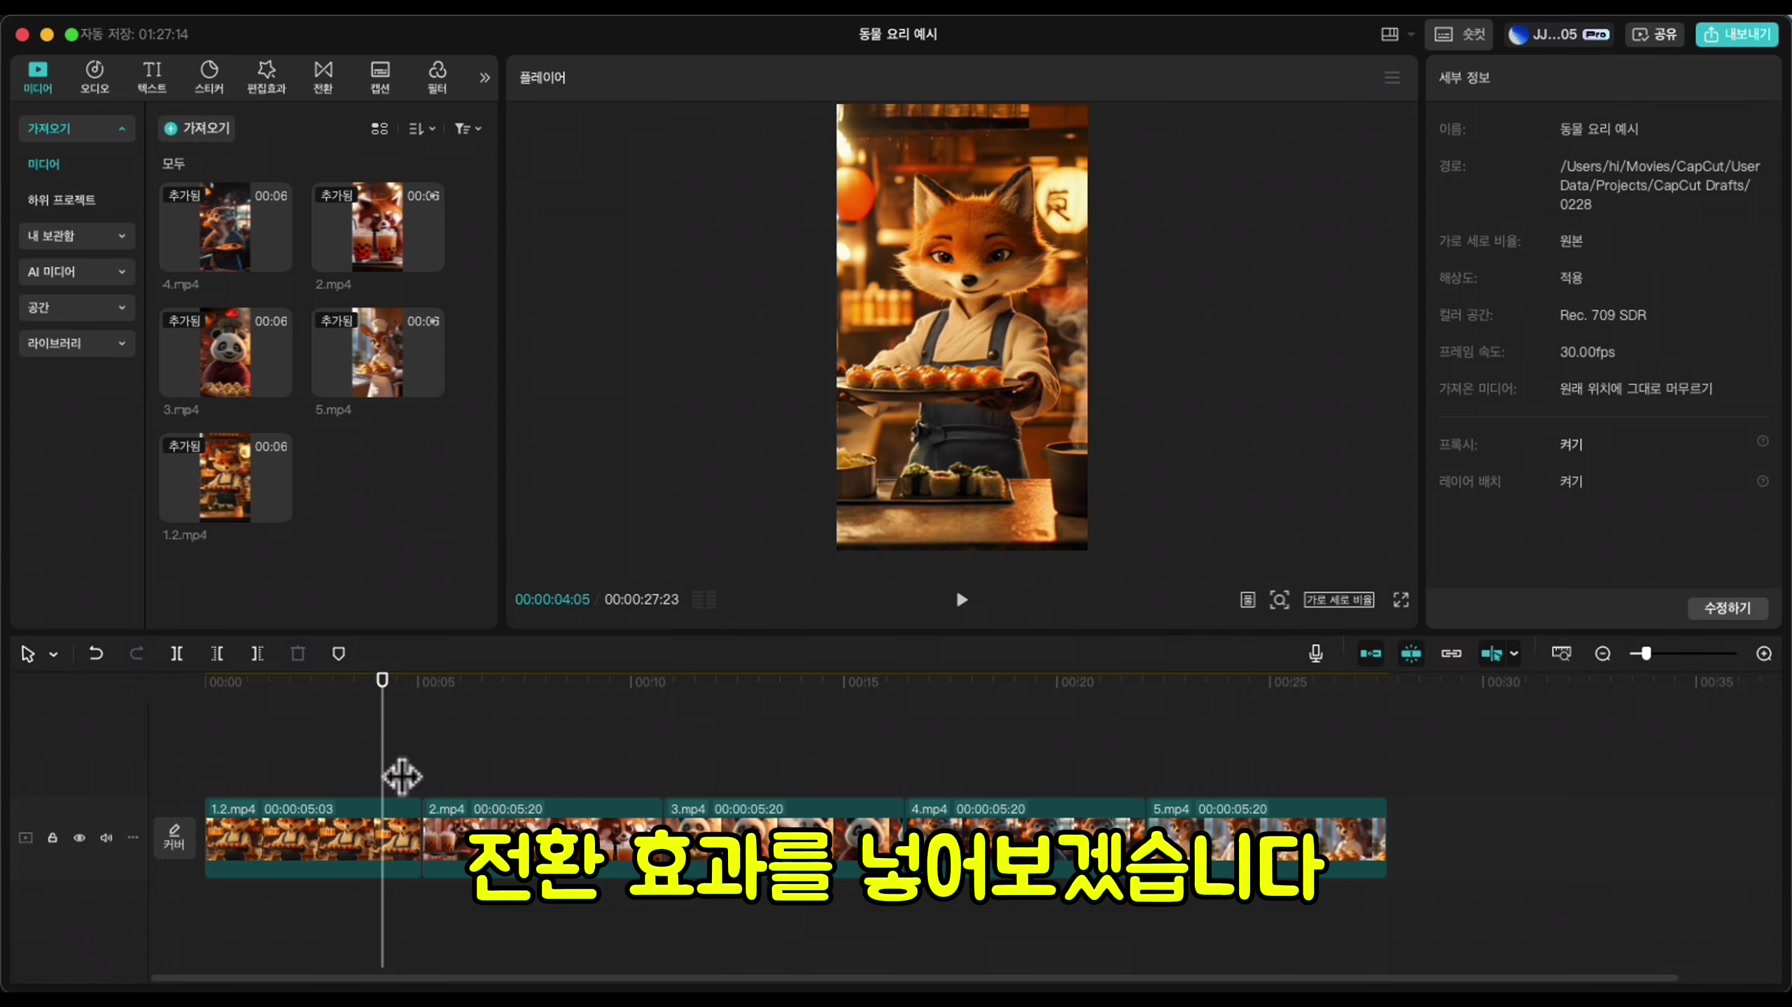Screen dimensions: 1792x1007
Task: Click the microphone voiceover icon
Action: click(x=1316, y=653)
